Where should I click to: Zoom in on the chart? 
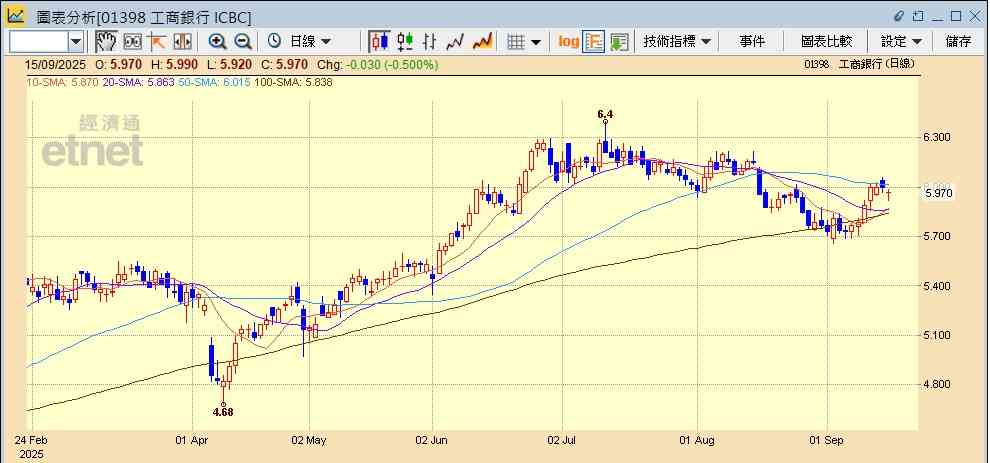tap(218, 42)
